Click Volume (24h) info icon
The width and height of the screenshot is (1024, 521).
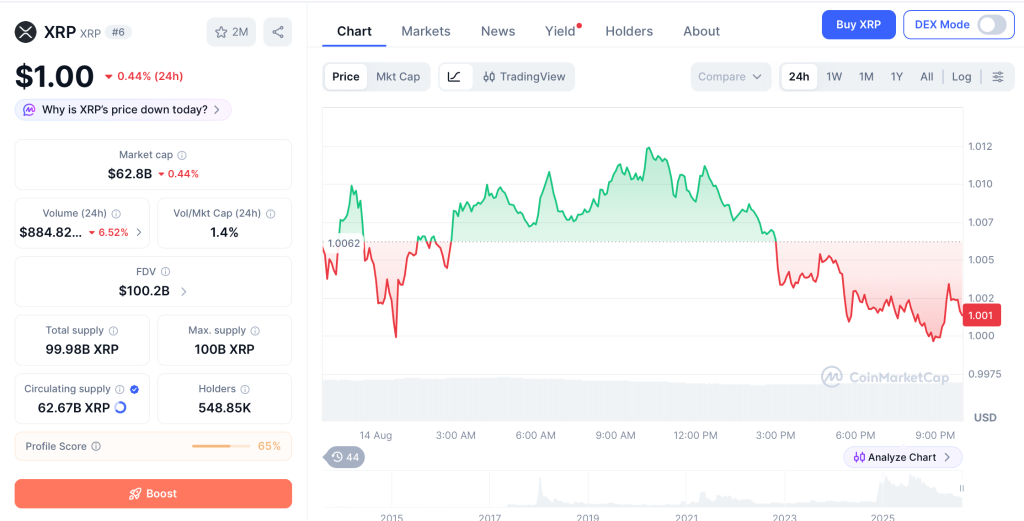tap(116, 213)
